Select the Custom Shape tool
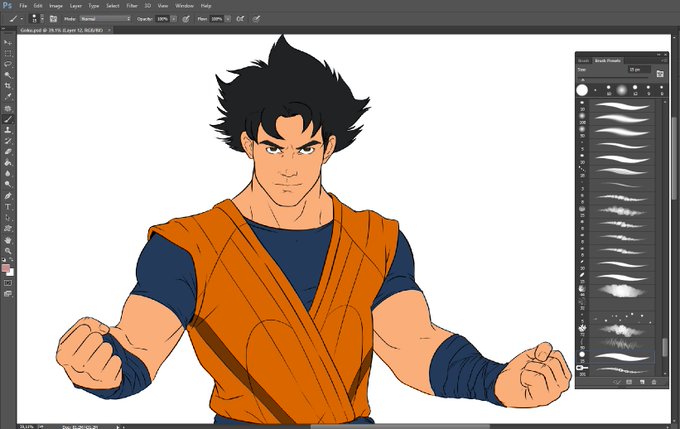680x429 pixels. pos(8,229)
